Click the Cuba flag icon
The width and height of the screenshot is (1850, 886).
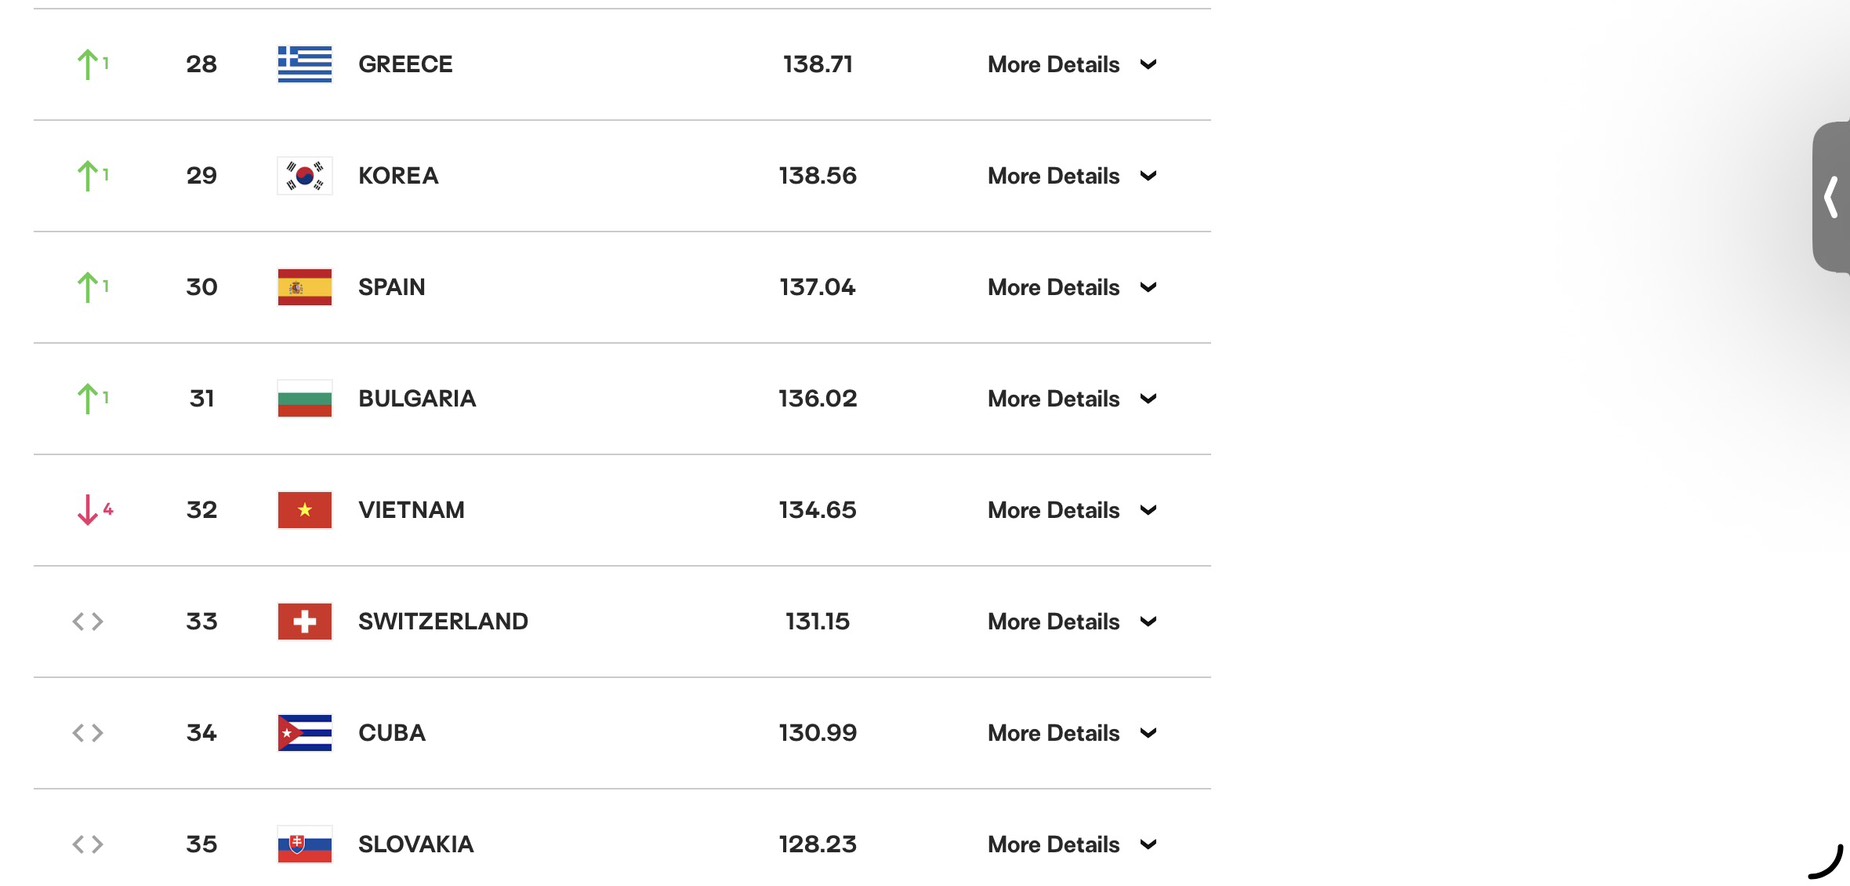[304, 733]
